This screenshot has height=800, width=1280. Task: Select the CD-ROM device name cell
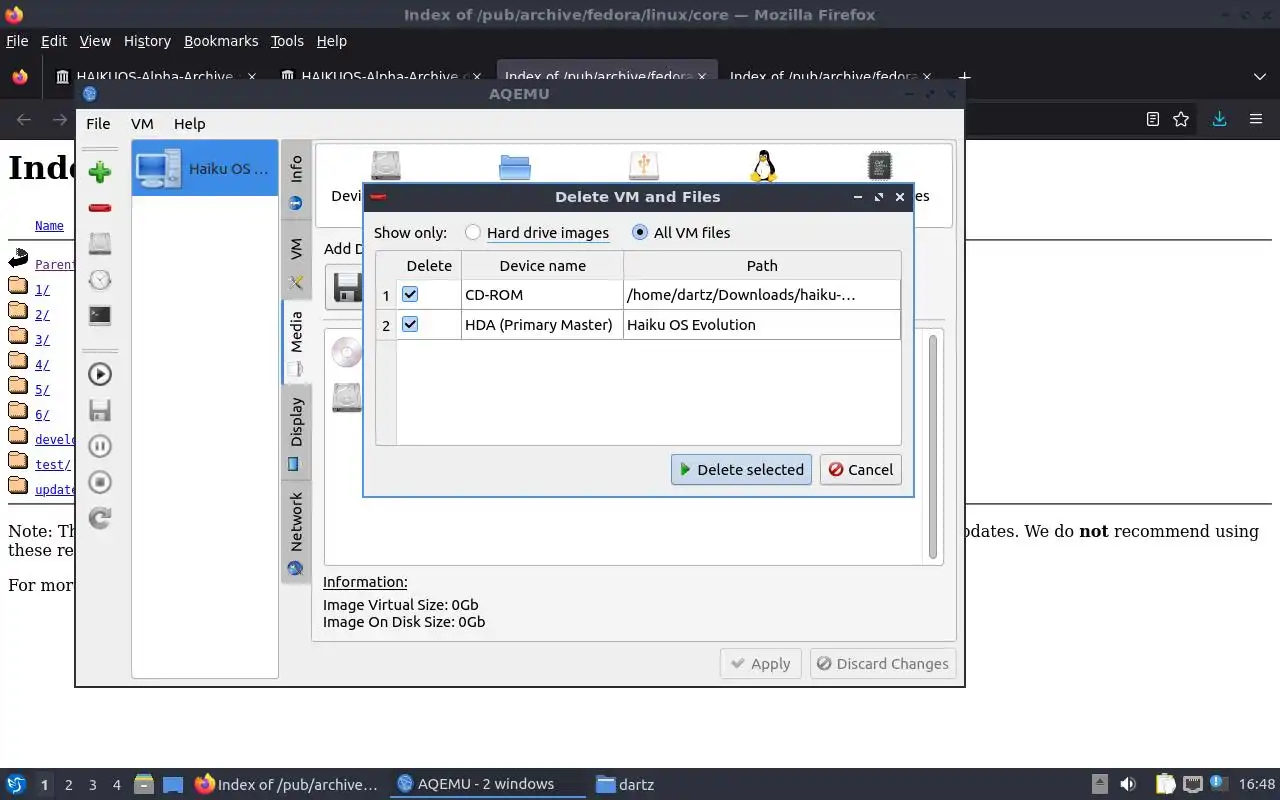(543, 295)
